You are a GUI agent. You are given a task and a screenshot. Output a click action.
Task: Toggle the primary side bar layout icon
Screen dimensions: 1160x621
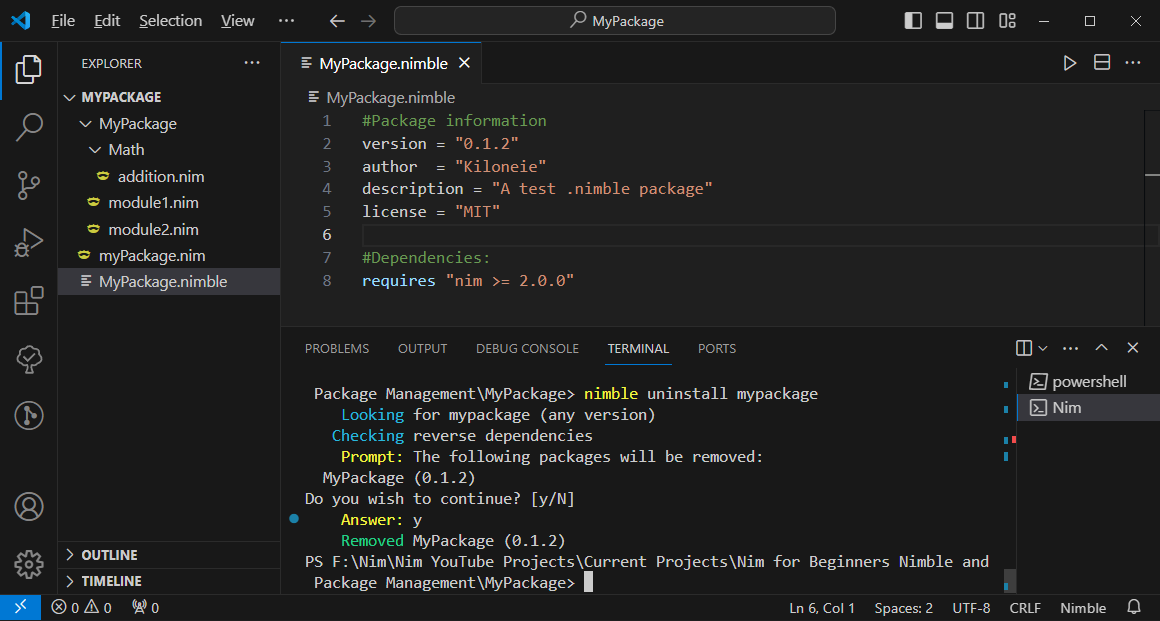click(x=913, y=21)
